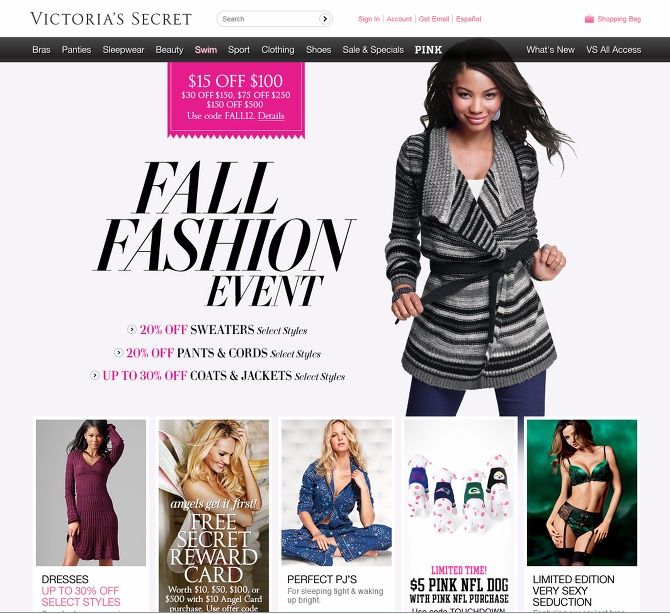Click arrow bullet beside coats & jackets offer
The height and width of the screenshot is (614, 670).
pos(94,375)
